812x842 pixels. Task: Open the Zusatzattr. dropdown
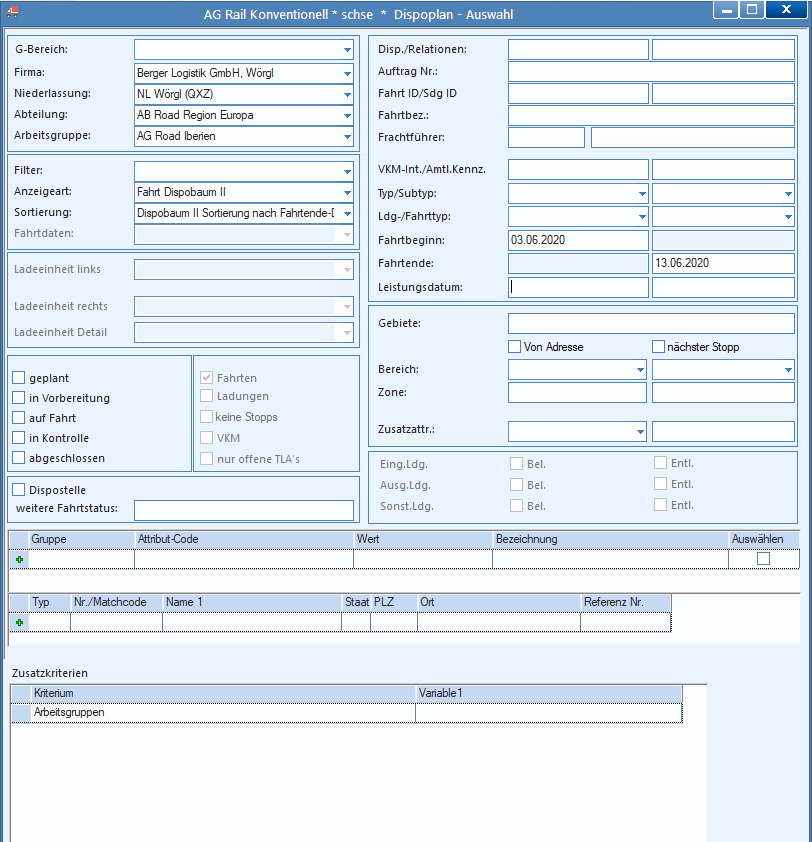[640, 431]
